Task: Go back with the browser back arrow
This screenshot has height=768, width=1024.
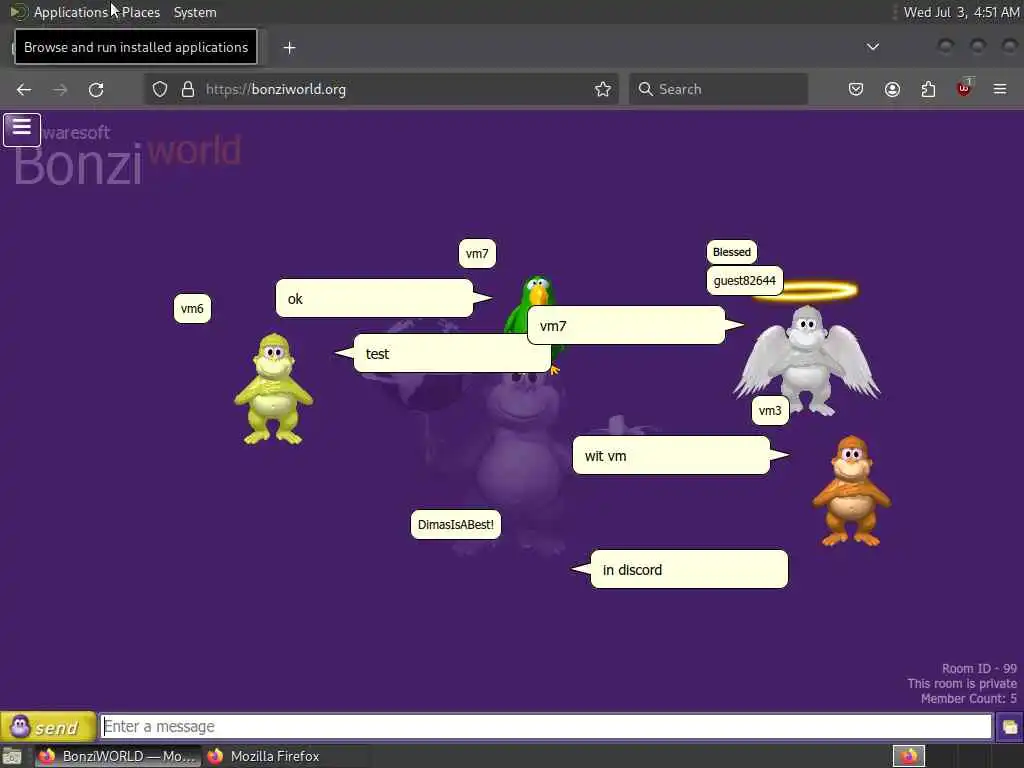Action: pyautogui.click(x=24, y=89)
